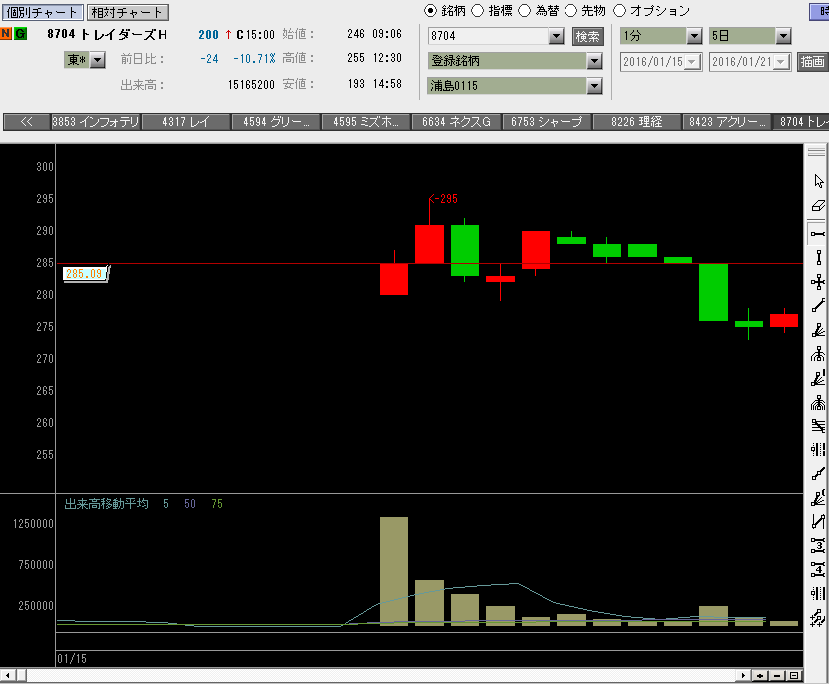Open the 2016/01/21 end date picker

781,62
